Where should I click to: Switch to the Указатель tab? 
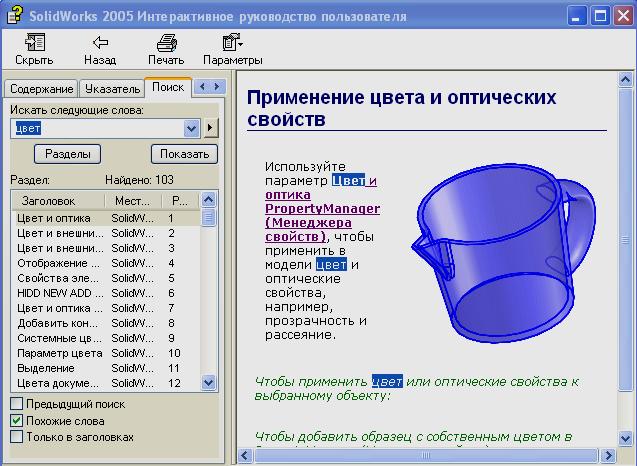click(x=113, y=89)
